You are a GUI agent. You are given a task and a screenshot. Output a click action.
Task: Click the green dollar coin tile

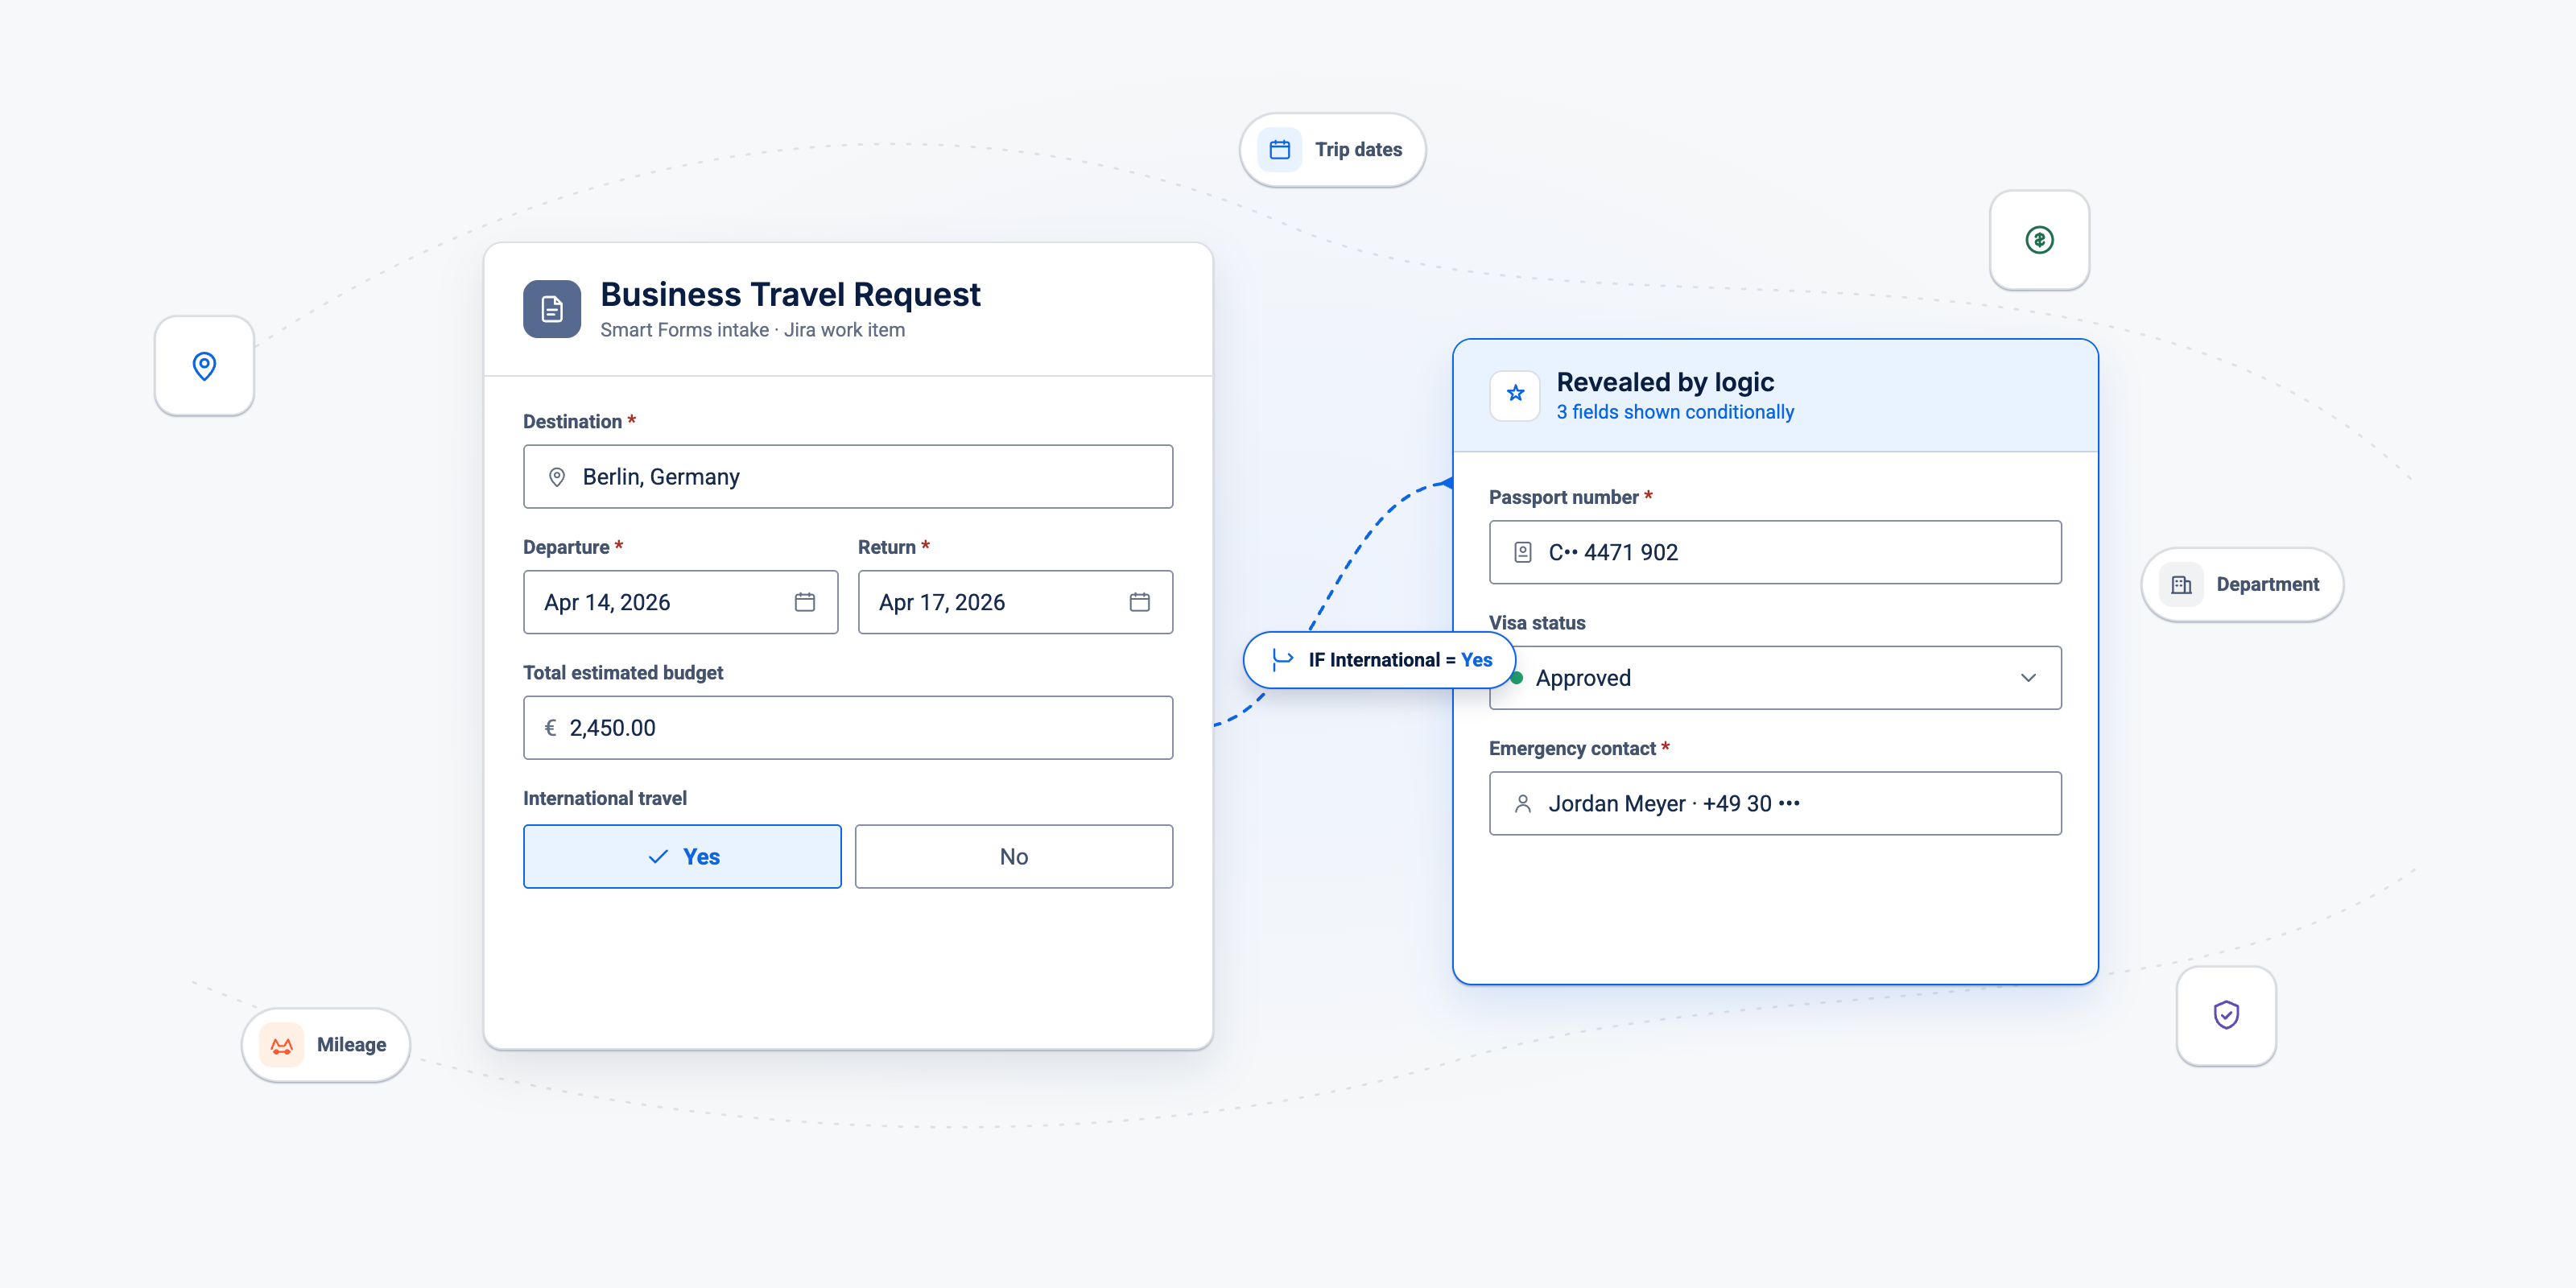pyautogui.click(x=2039, y=240)
